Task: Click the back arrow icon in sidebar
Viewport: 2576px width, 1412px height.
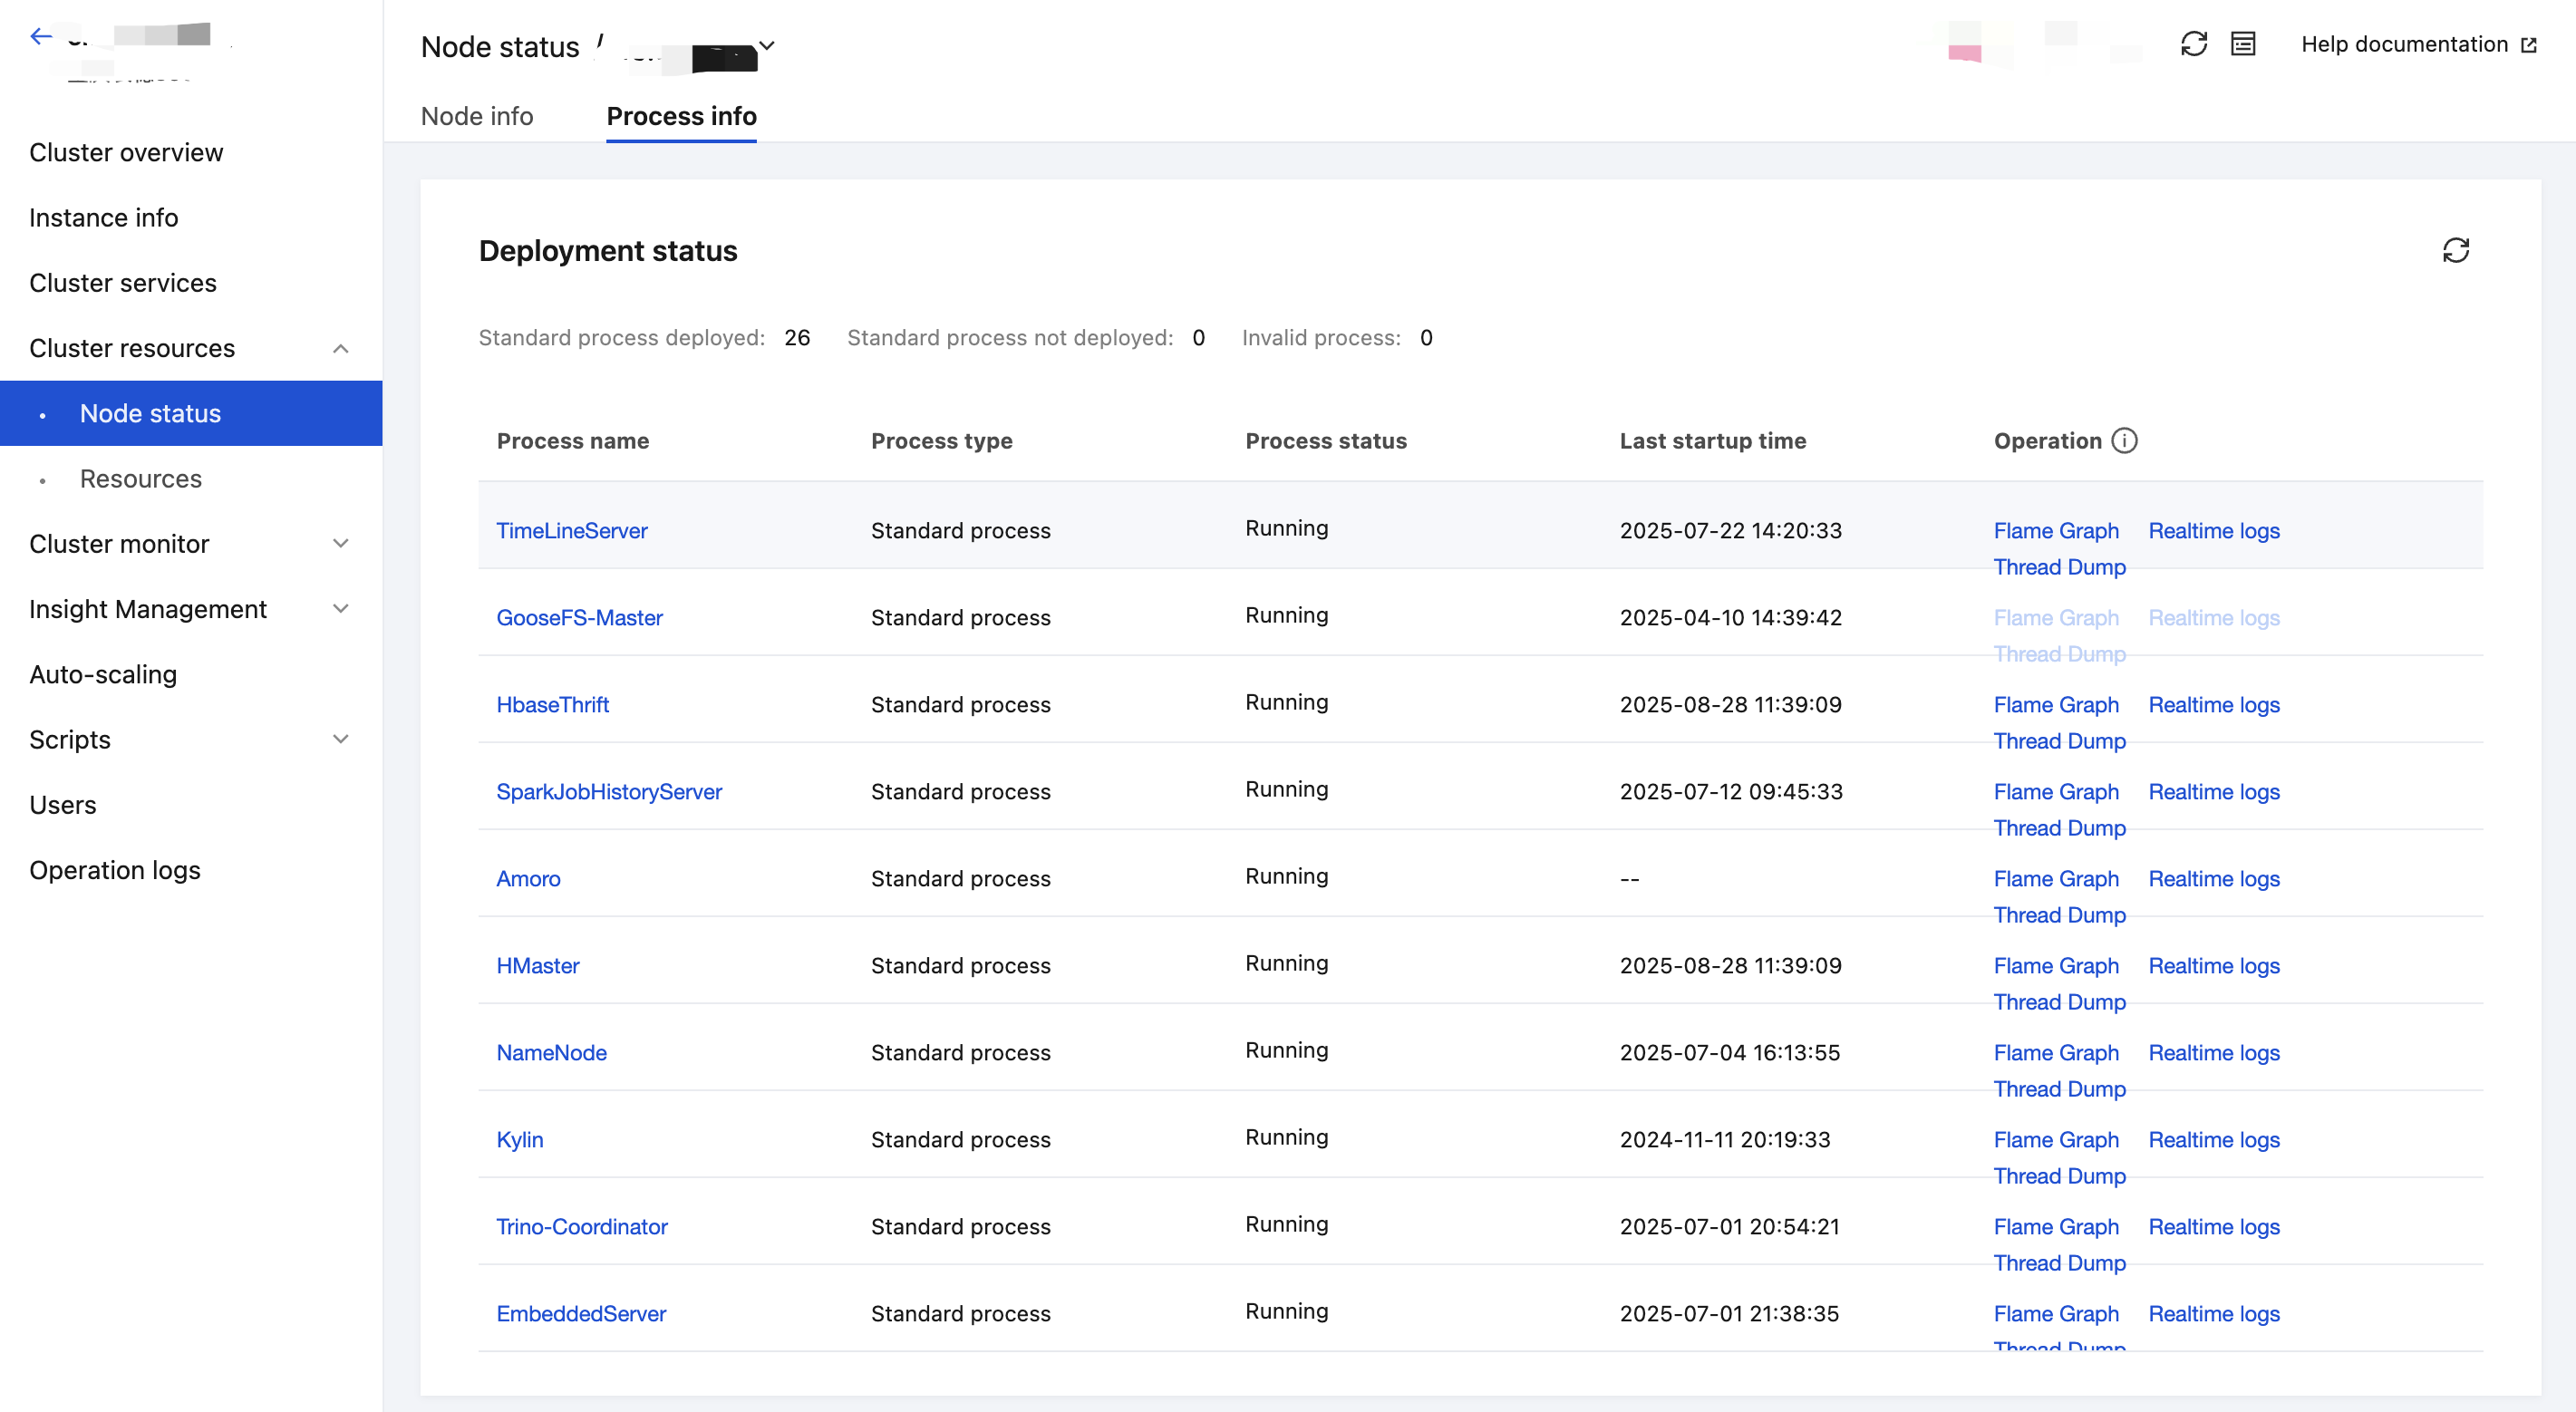Action: click(41, 37)
